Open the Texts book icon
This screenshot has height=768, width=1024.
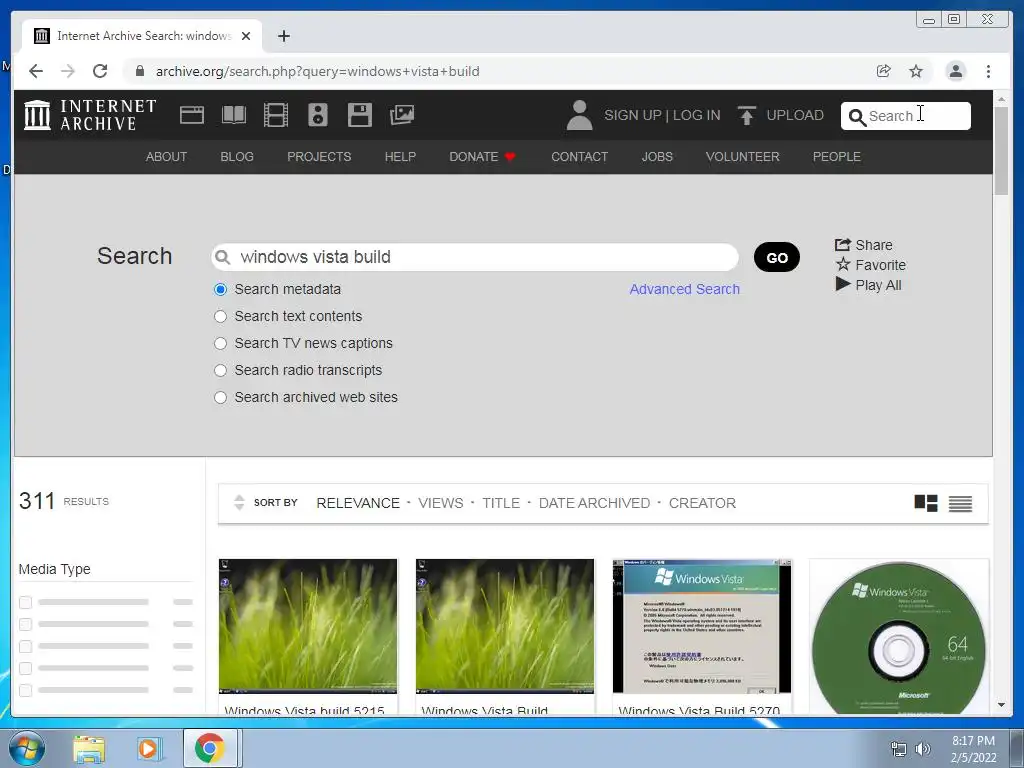coord(234,116)
